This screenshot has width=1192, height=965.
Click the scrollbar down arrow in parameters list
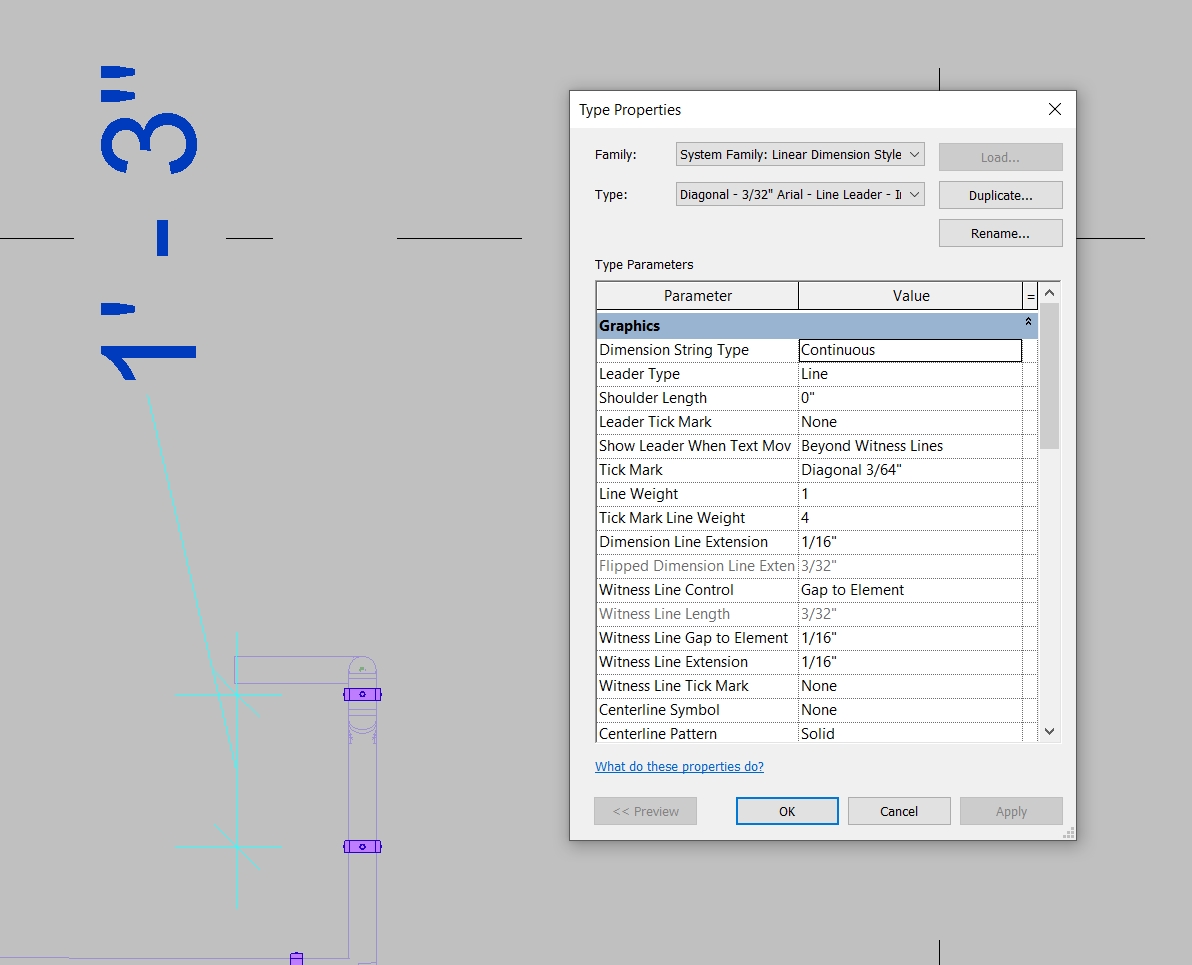click(1049, 732)
